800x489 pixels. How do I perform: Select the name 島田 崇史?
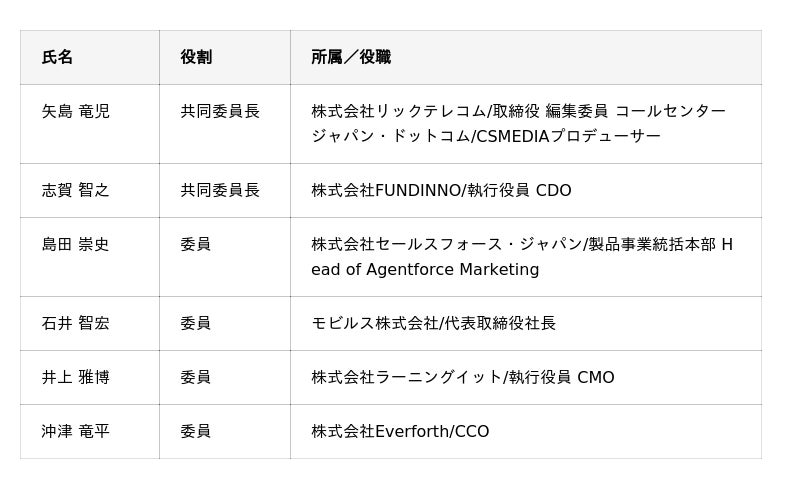point(76,244)
